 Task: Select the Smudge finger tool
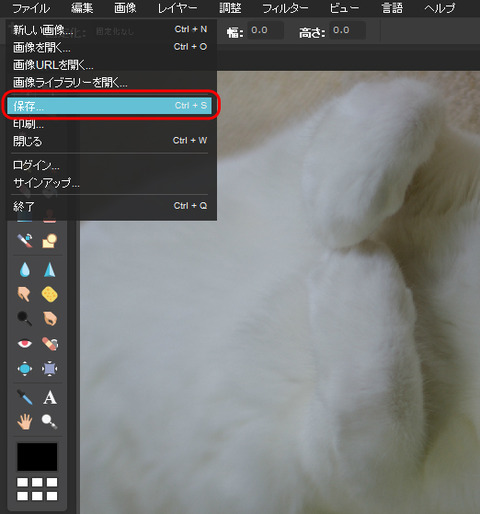pos(24,294)
